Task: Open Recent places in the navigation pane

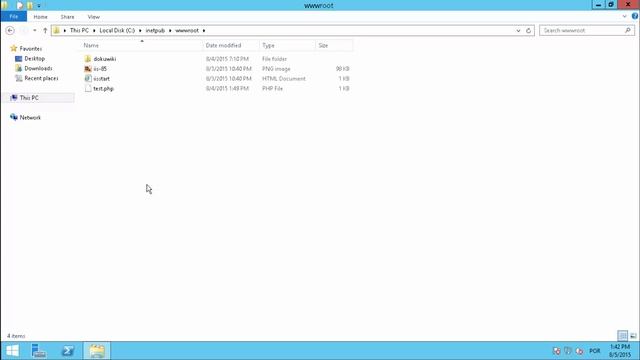Action: pyautogui.click(x=41, y=78)
